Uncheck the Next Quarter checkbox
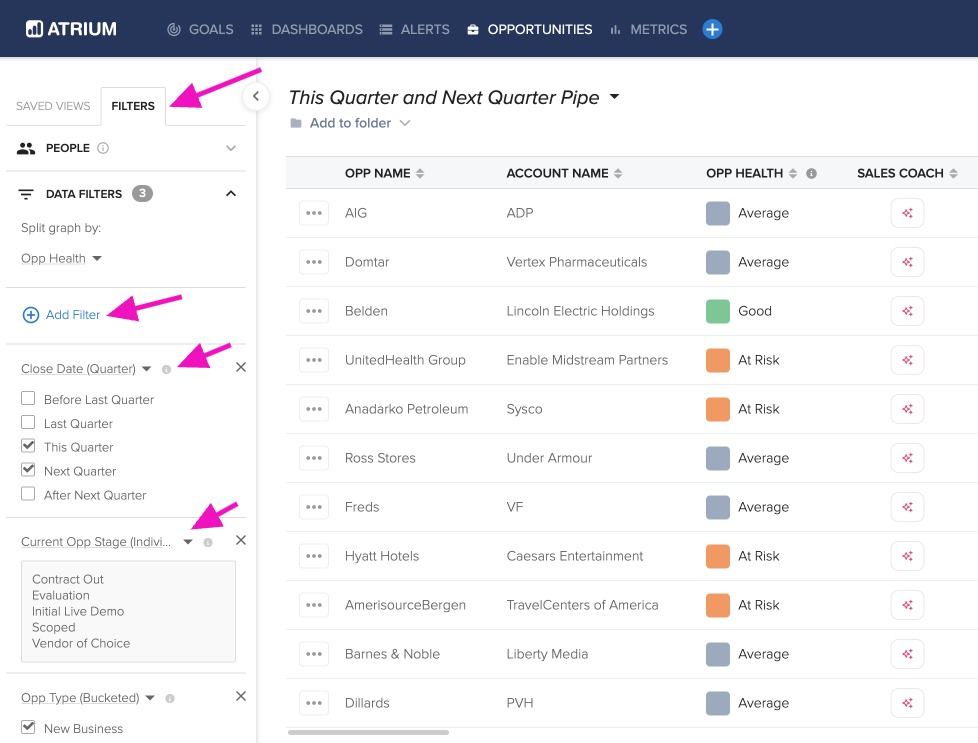The width and height of the screenshot is (978, 743). tap(28, 470)
